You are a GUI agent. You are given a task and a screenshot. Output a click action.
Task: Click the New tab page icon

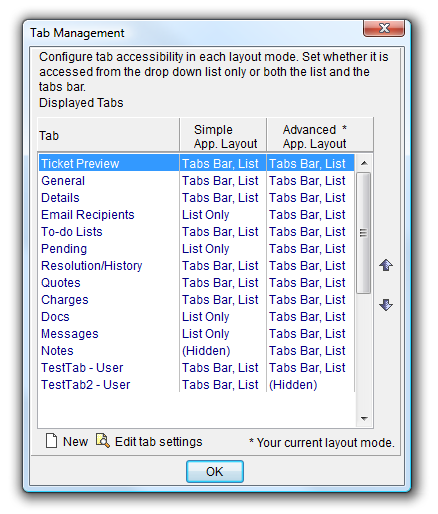tap(51, 441)
